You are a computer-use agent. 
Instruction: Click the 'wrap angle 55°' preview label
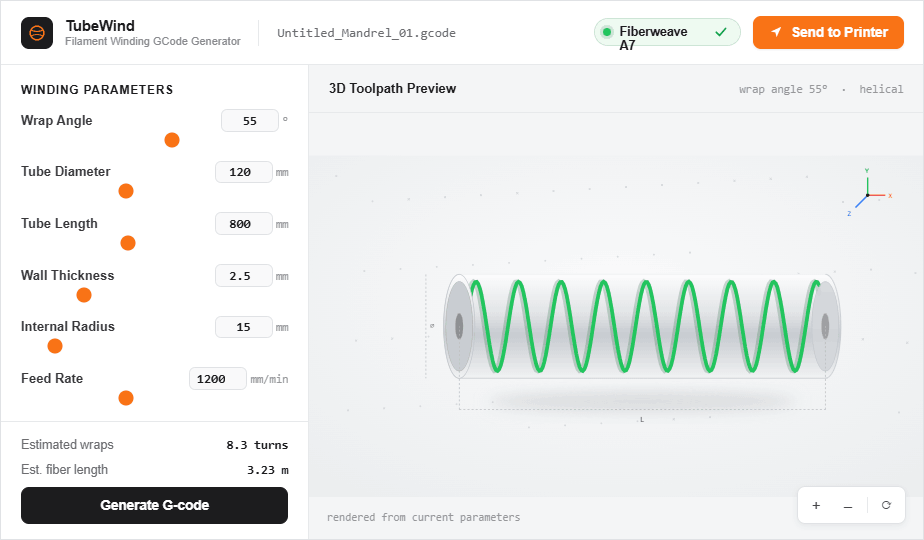tap(783, 89)
